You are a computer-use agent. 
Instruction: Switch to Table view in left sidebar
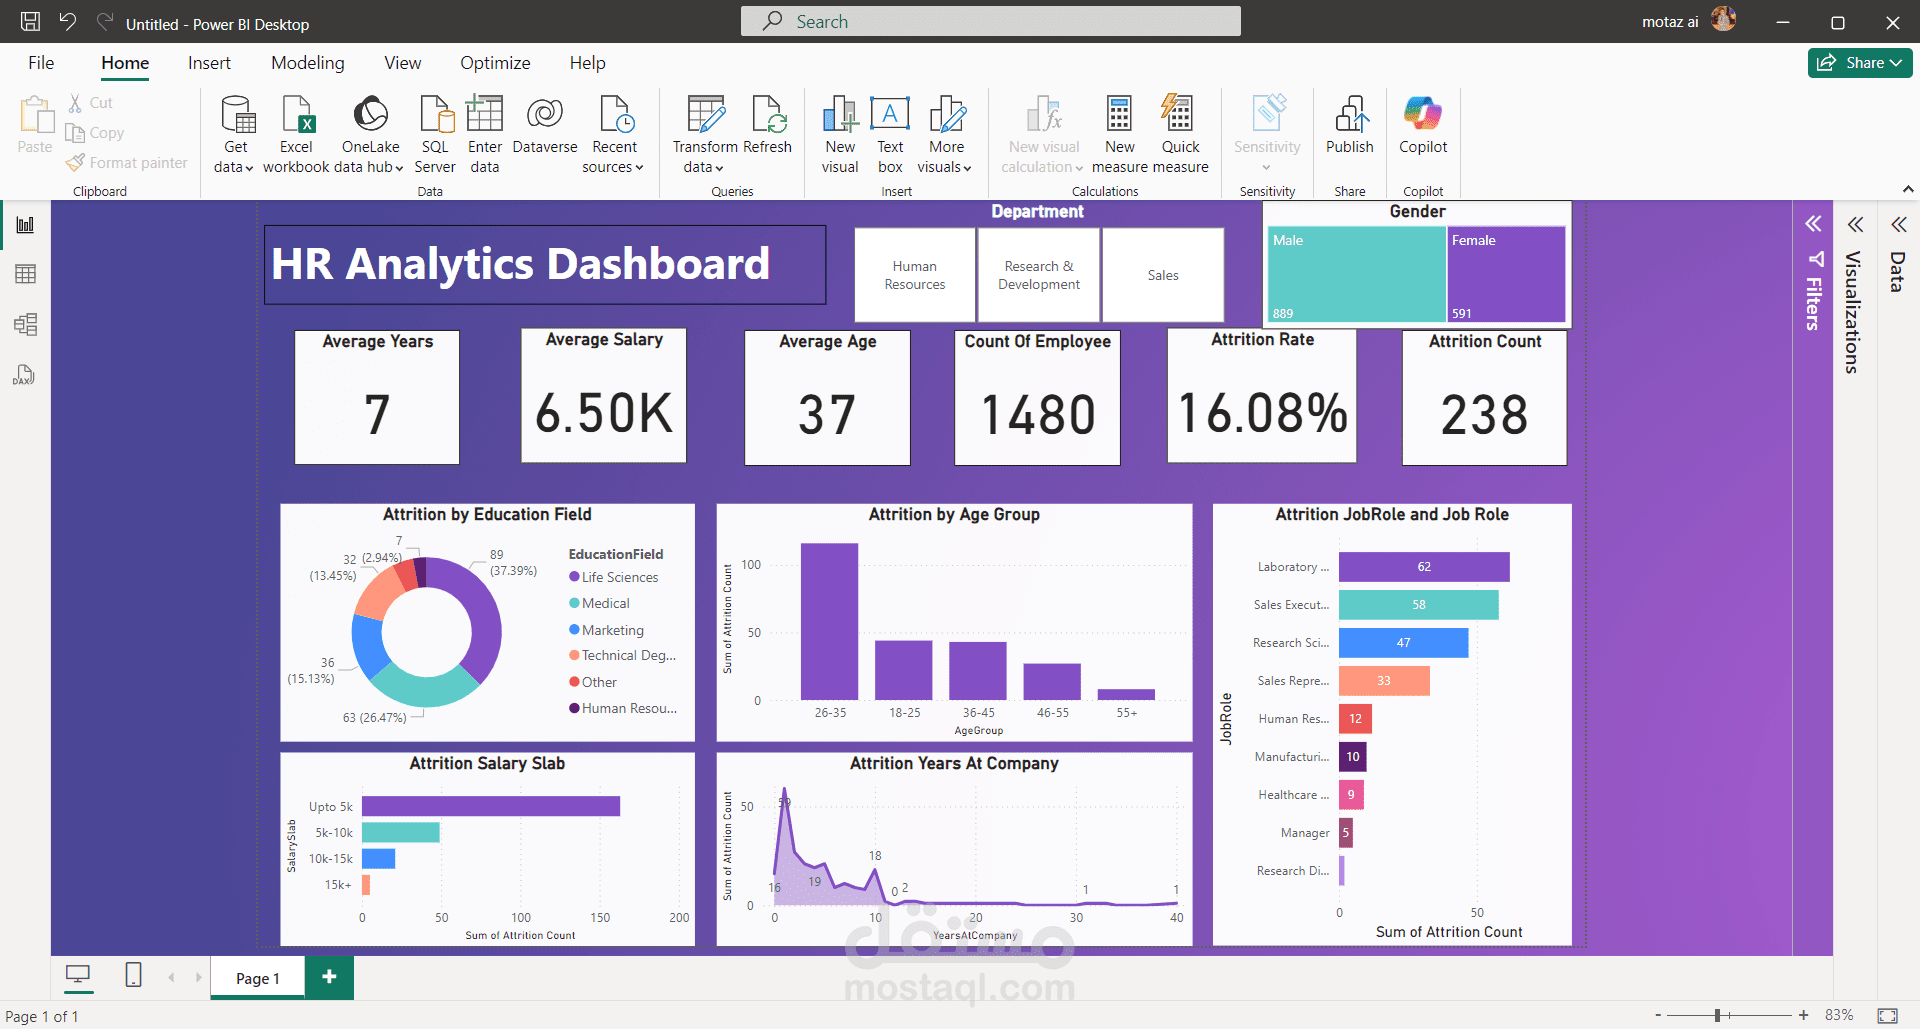point(25,274)
